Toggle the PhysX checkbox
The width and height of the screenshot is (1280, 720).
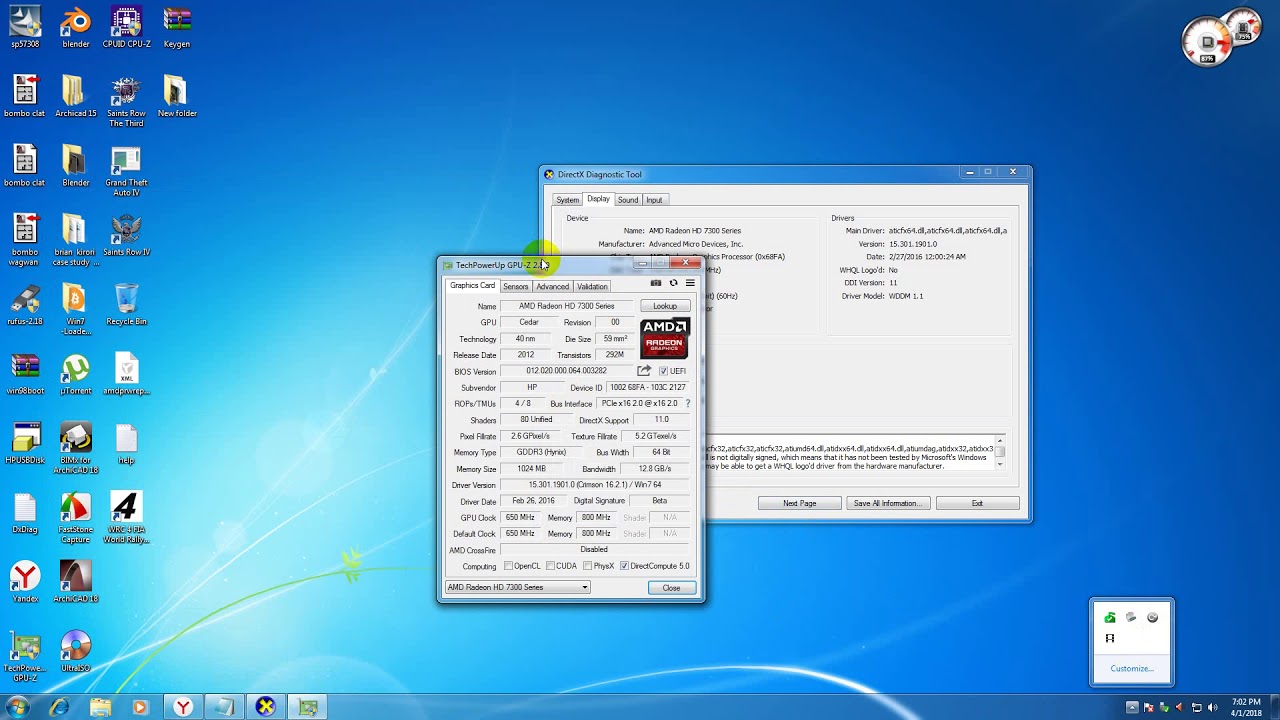(x=587, y=566)
